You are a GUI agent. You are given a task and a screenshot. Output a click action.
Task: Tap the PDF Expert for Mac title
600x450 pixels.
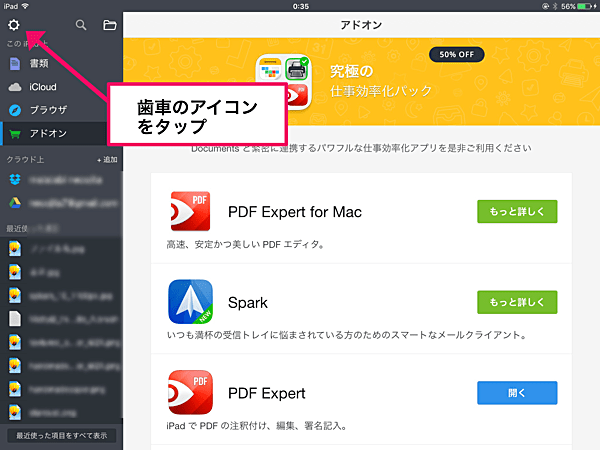(x=295, y=212)
